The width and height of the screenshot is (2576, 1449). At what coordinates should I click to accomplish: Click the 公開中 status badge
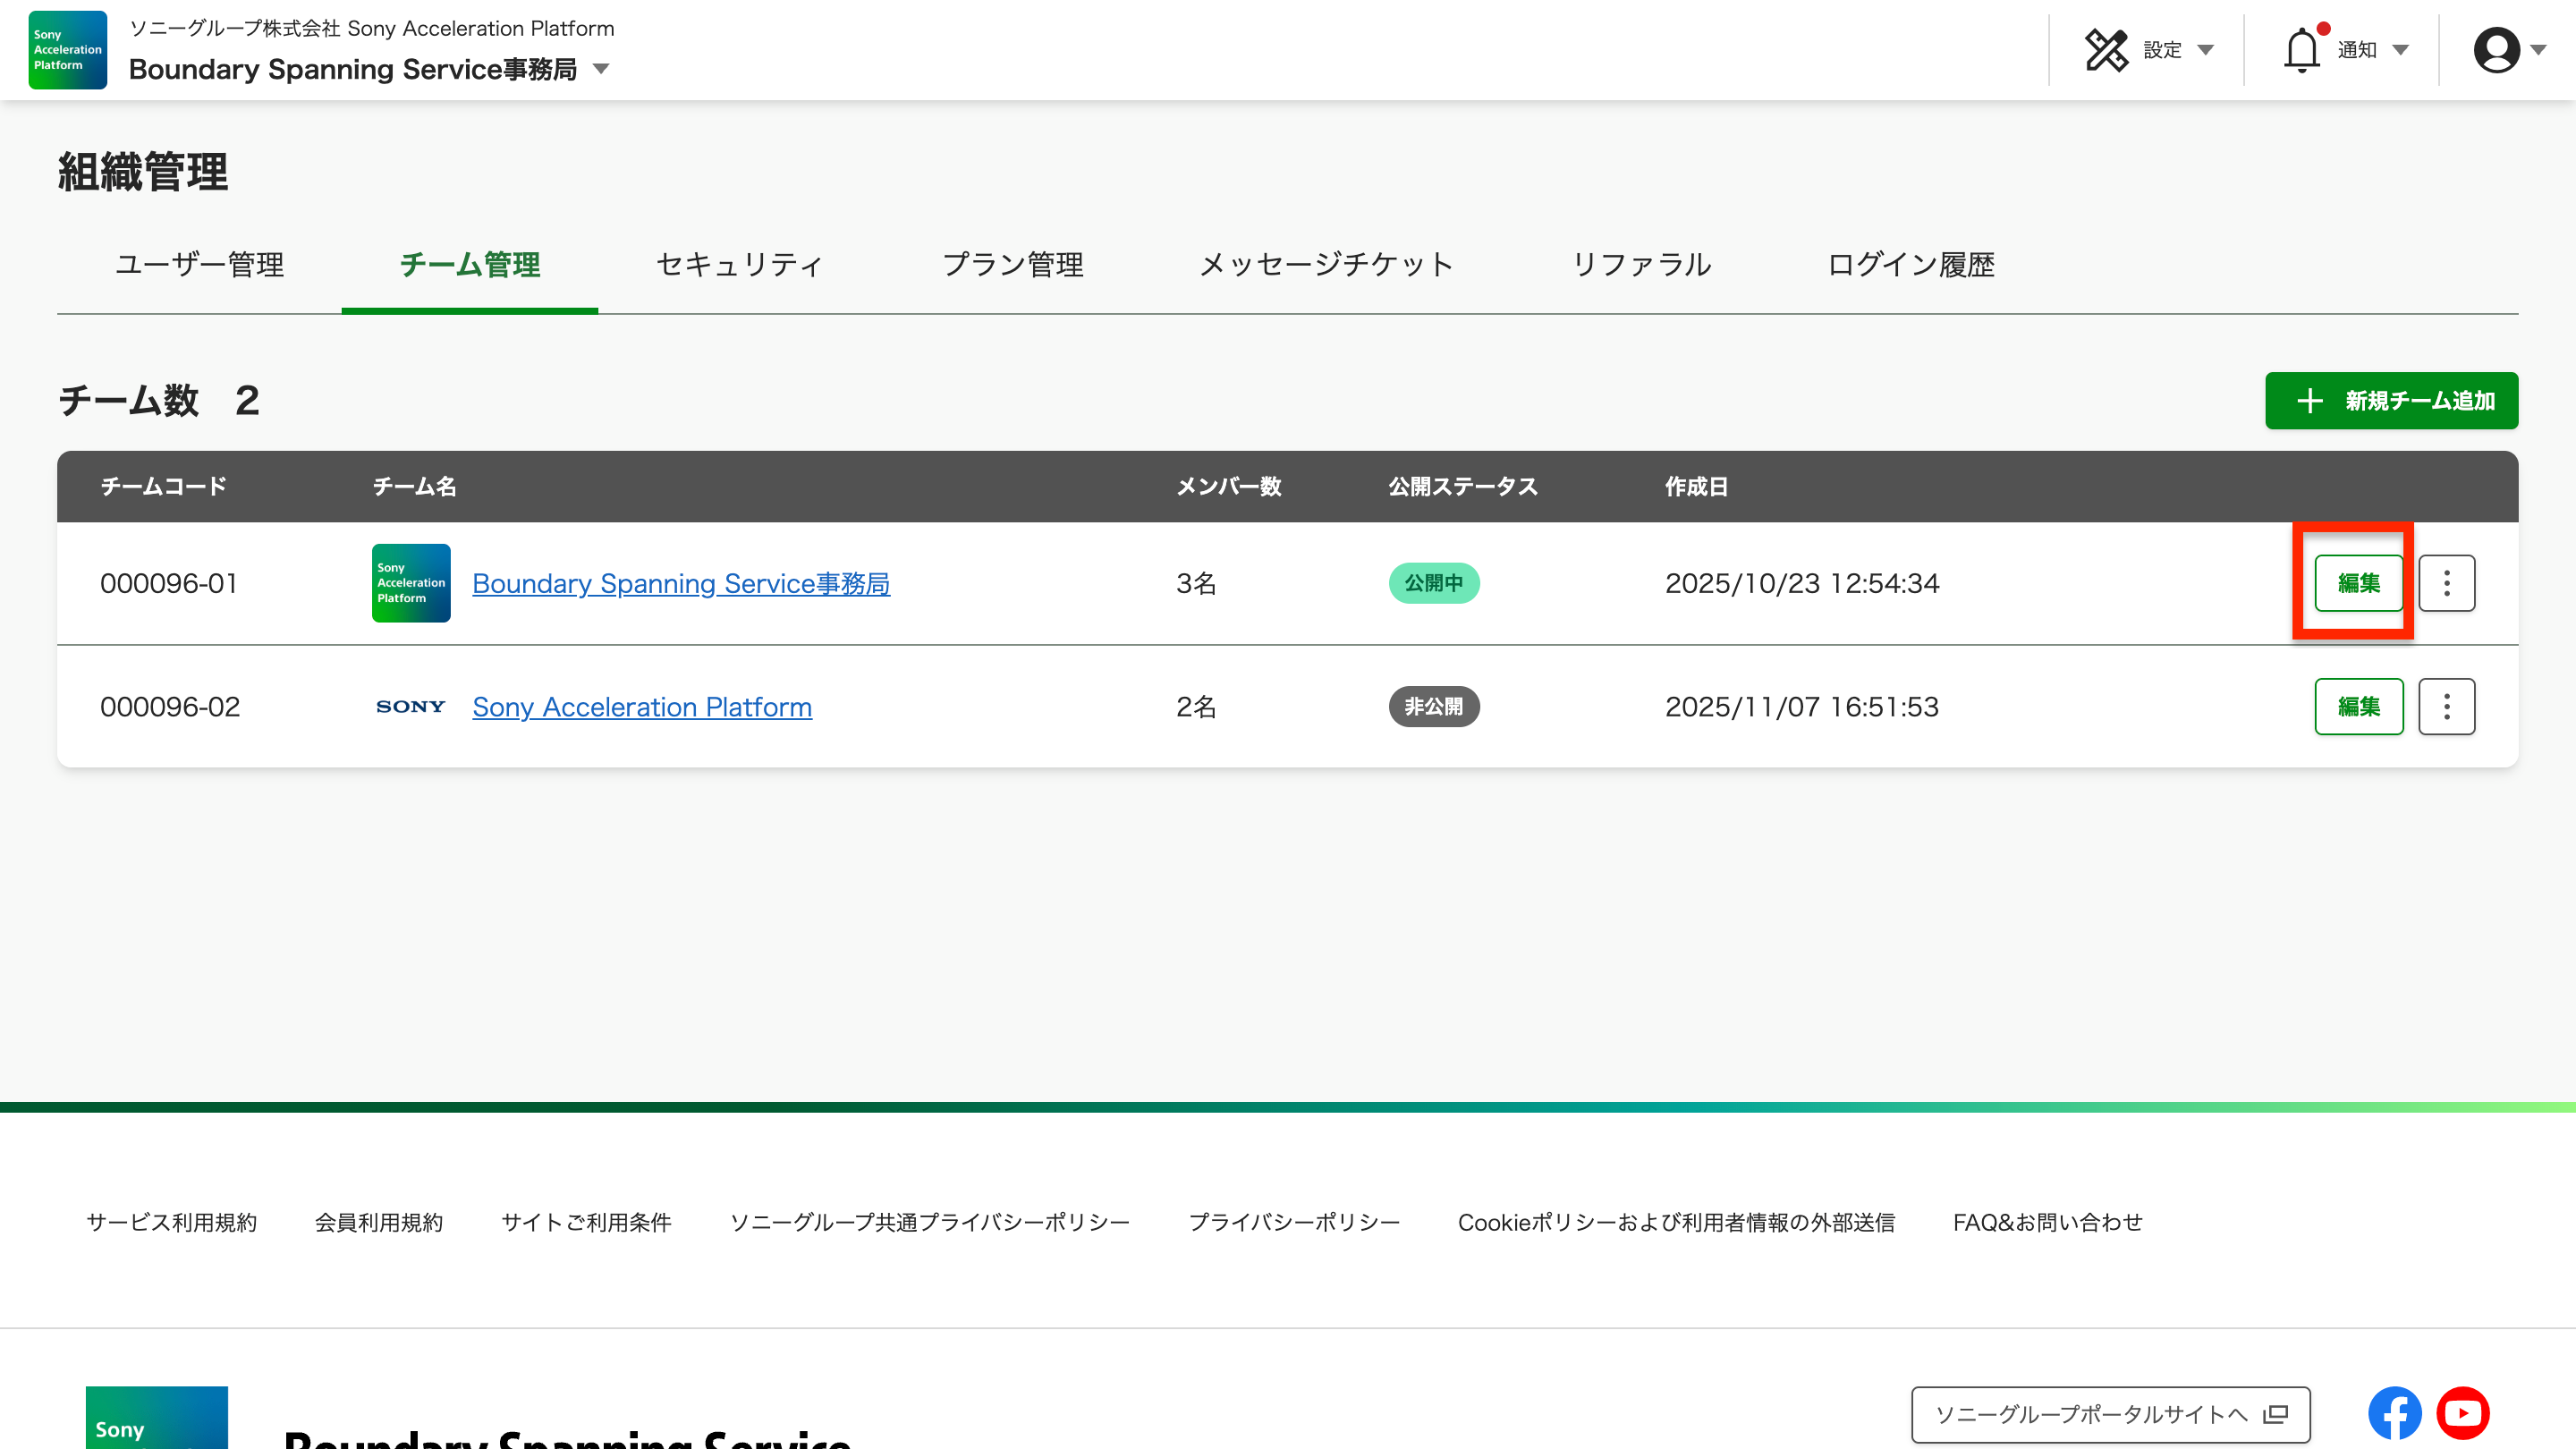(1434, 583)
